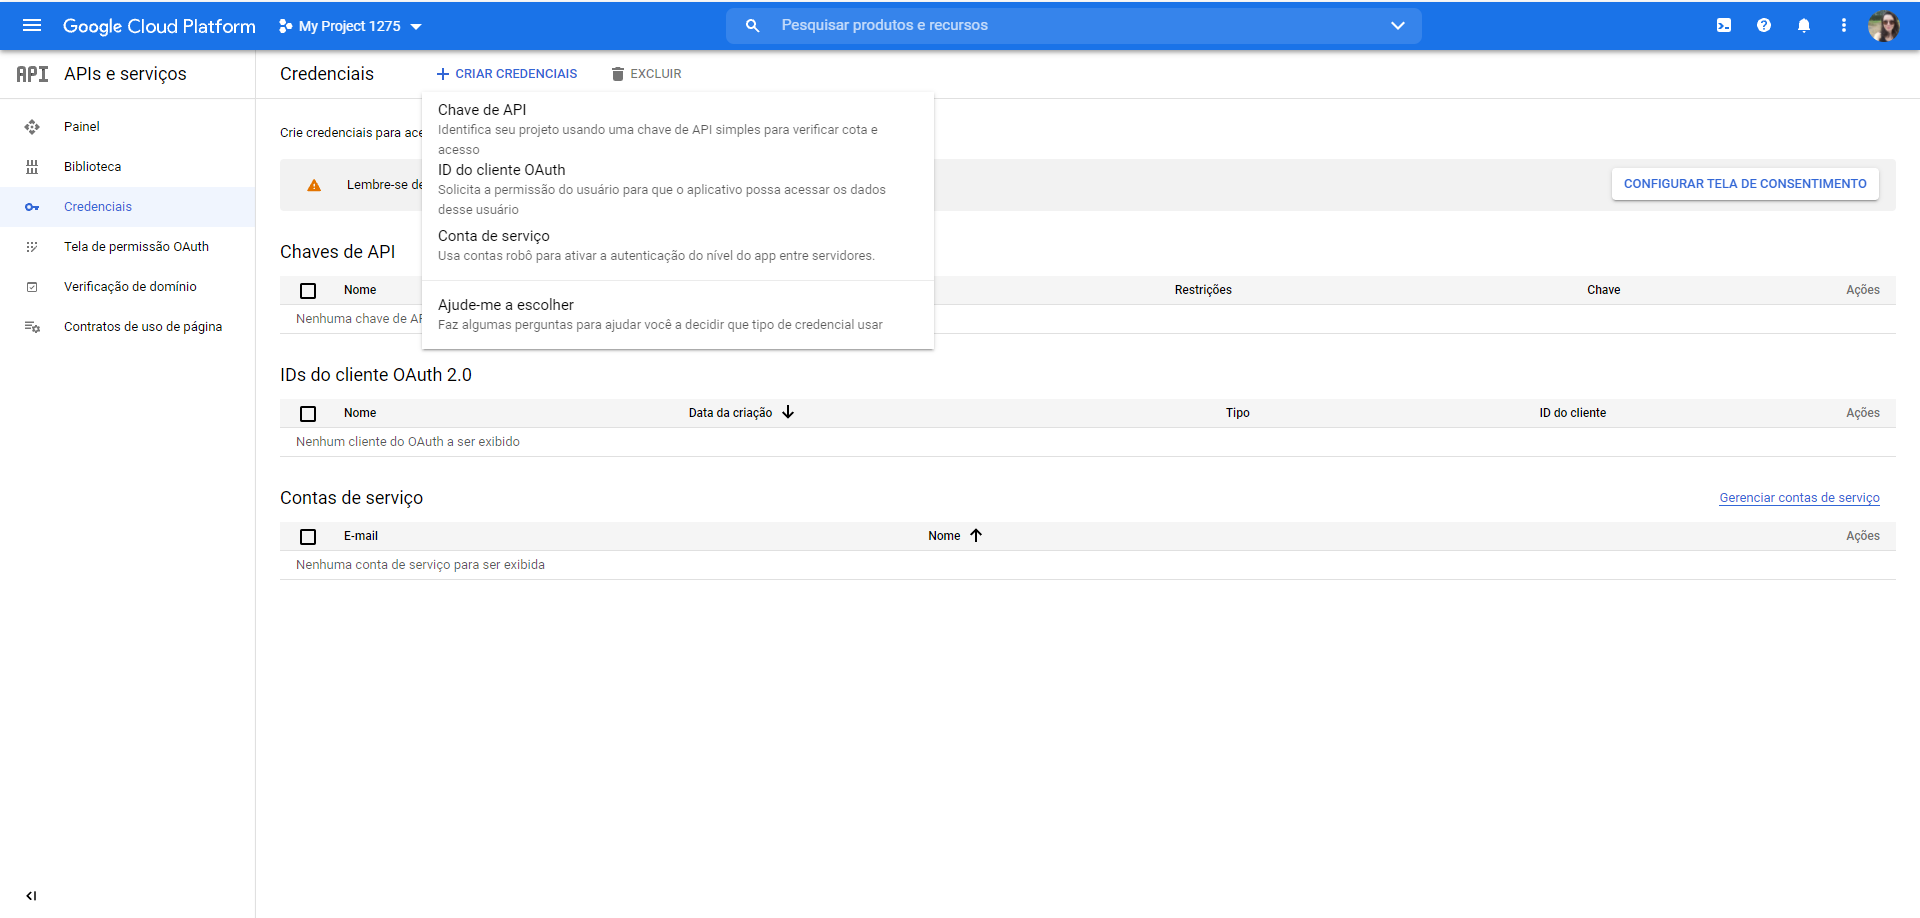Screen dimensions: 1920x918
Task: Toggle select-all checkbox in OAuth client IDs table
Action: [308, 414]
